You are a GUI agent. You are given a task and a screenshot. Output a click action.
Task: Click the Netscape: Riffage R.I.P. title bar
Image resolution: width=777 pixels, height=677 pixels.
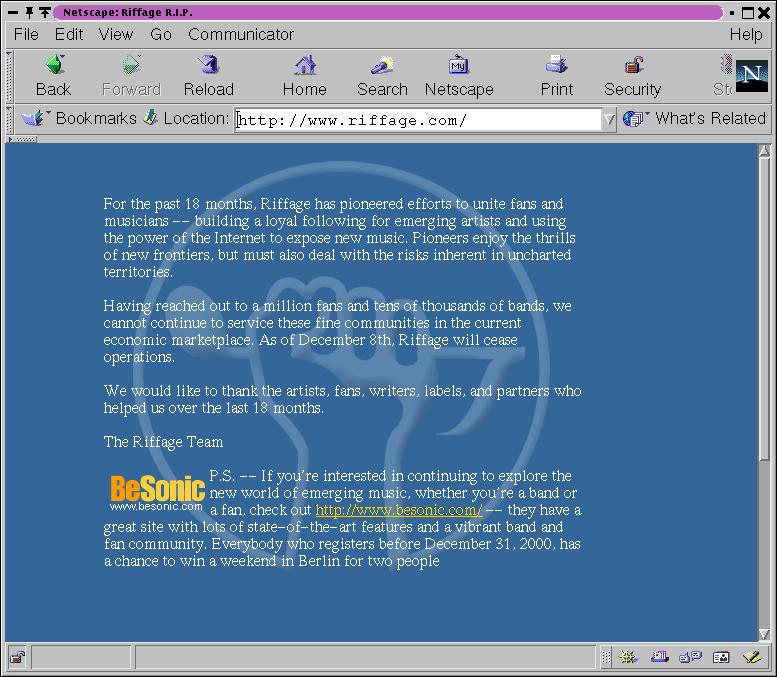click(388, 12)
